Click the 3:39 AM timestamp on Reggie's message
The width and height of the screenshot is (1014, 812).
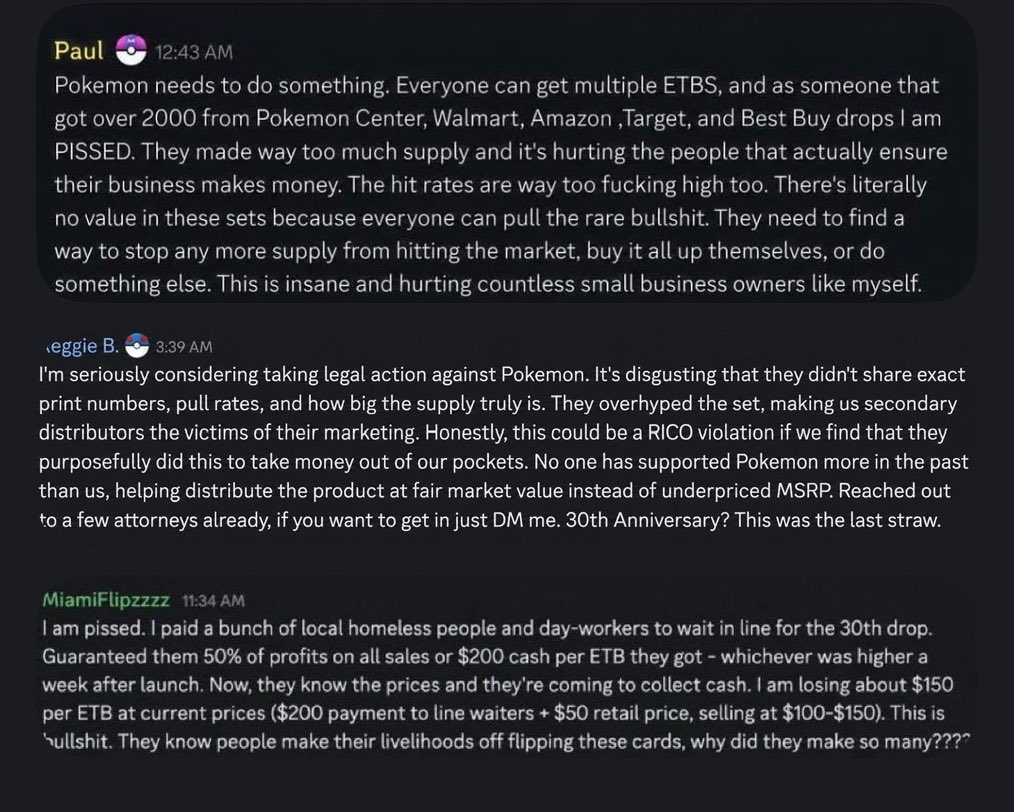pyautogui.click(x=184, y=347)
